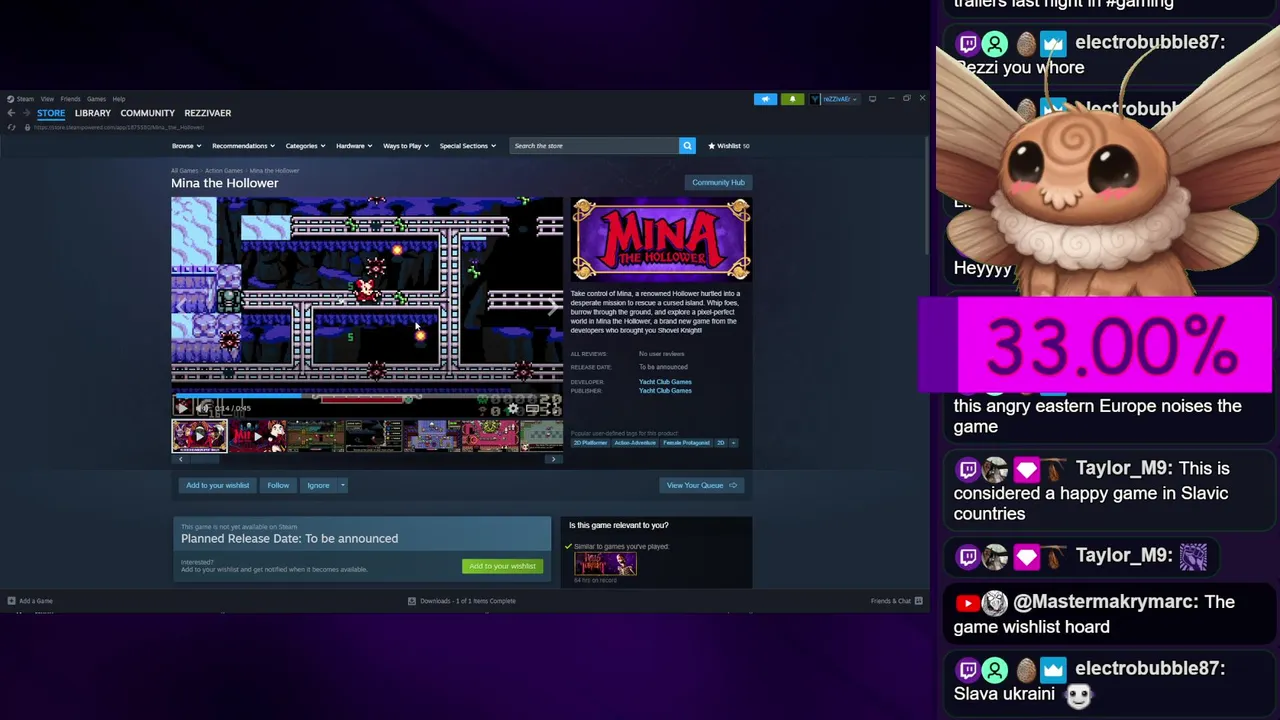Open Yacht Club Games developer link
The image size is (1280, 720).
[665, 382]
